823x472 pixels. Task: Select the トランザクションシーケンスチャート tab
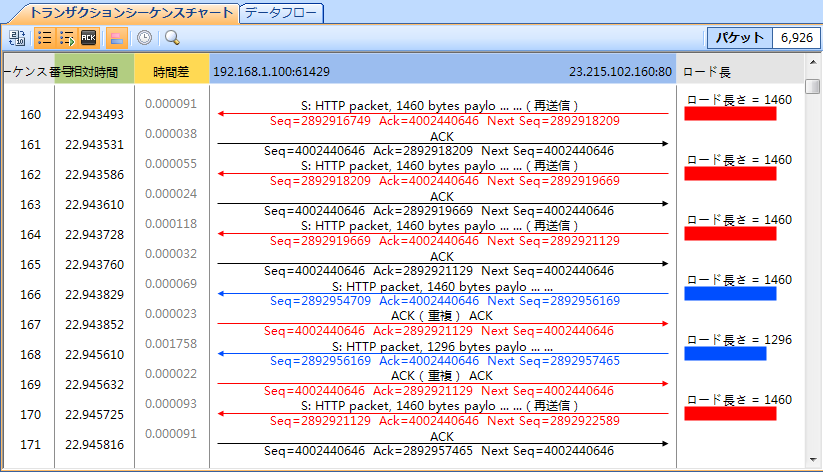coord(132,13)
